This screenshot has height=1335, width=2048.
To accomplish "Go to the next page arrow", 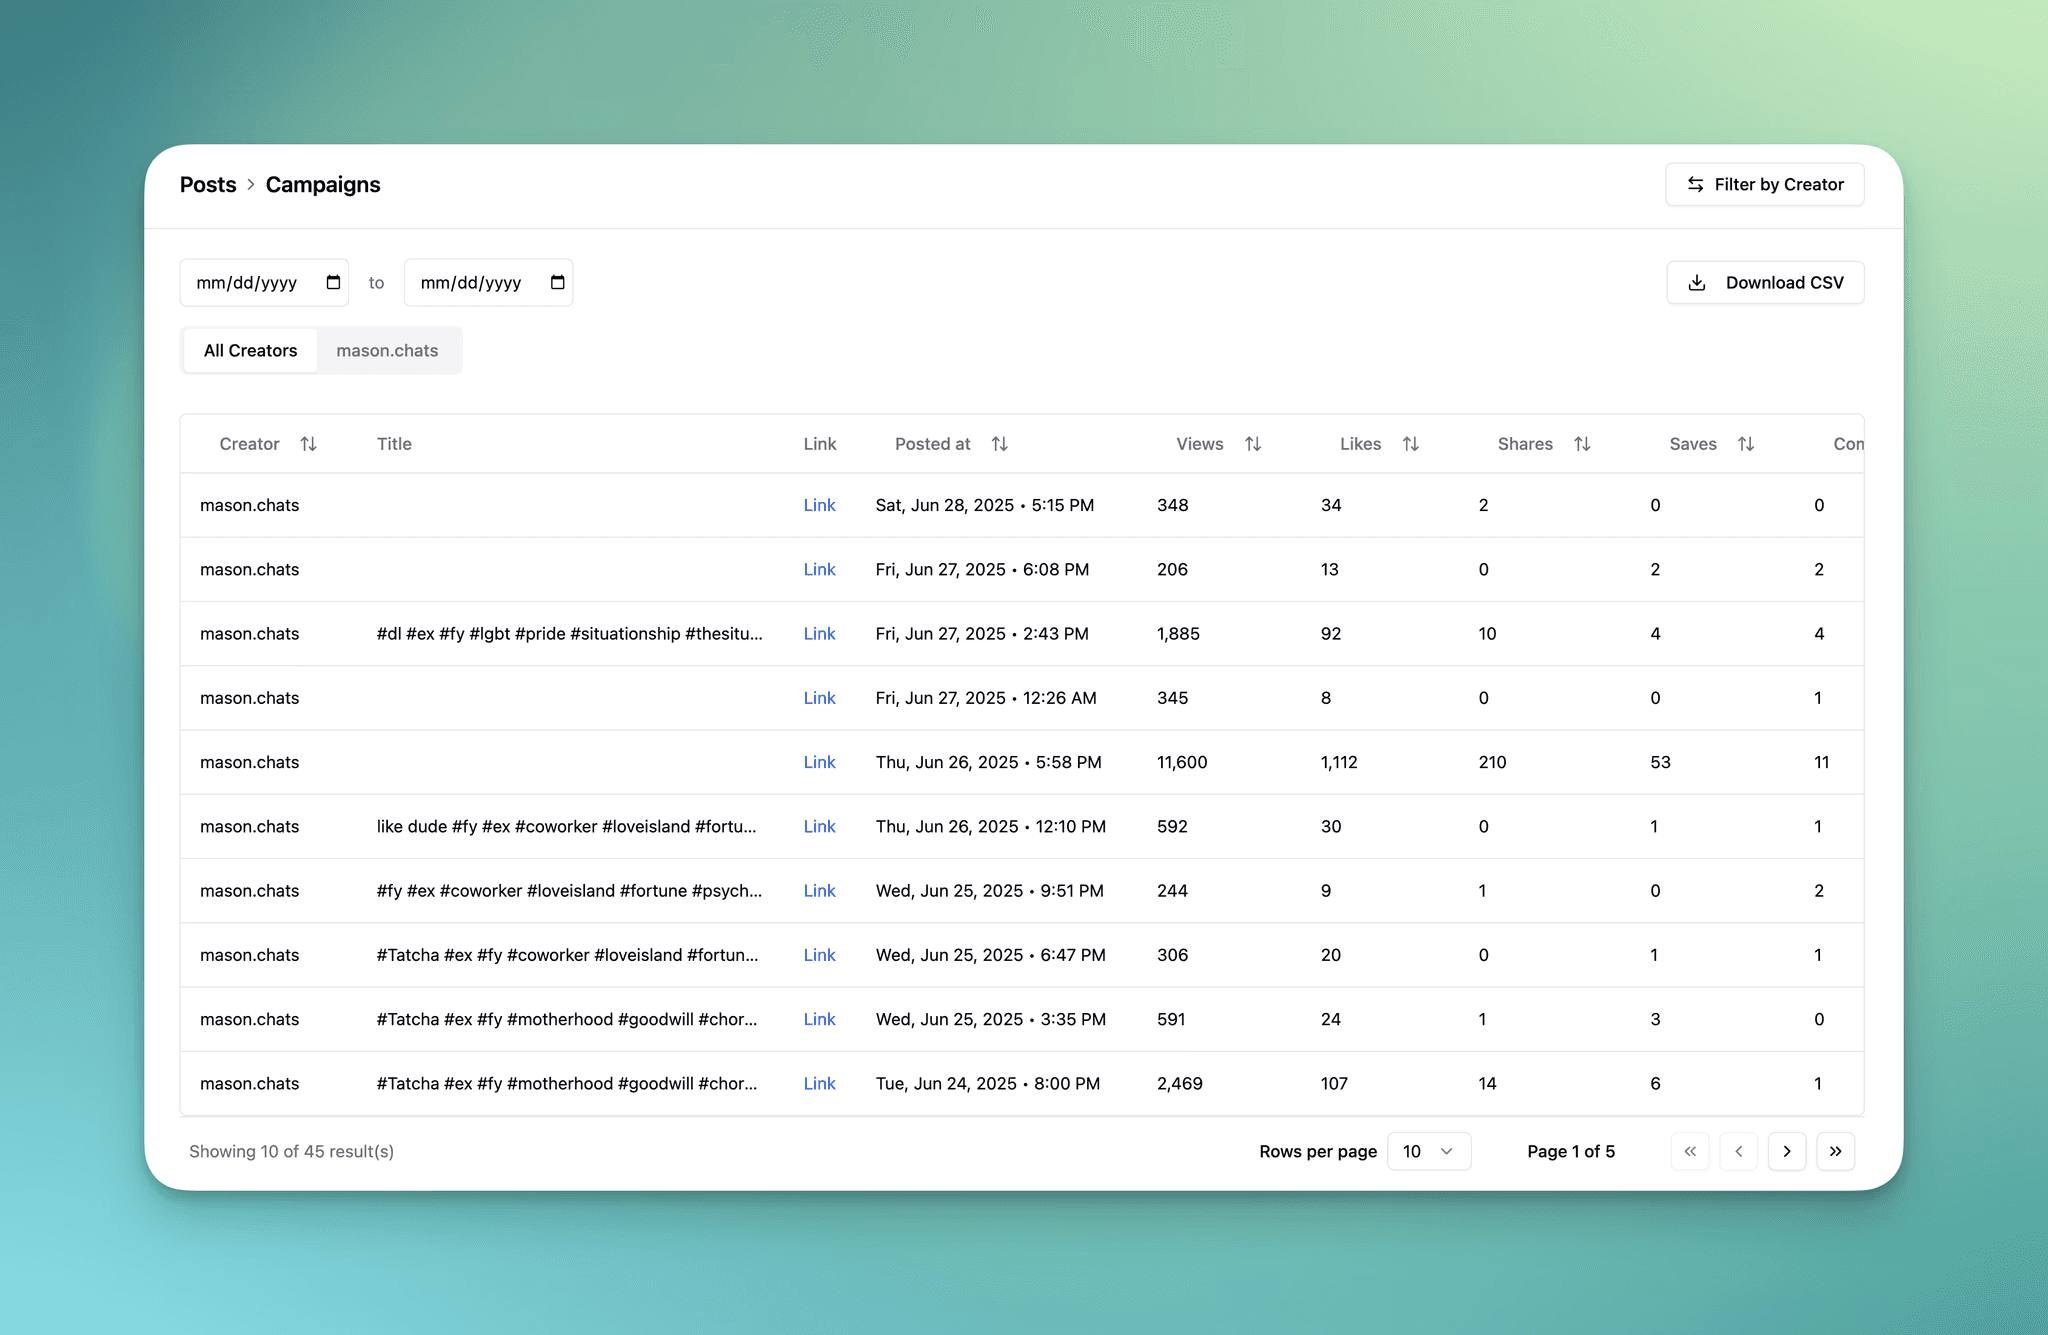I will pyautogui.click(x=1786, y=1151).
